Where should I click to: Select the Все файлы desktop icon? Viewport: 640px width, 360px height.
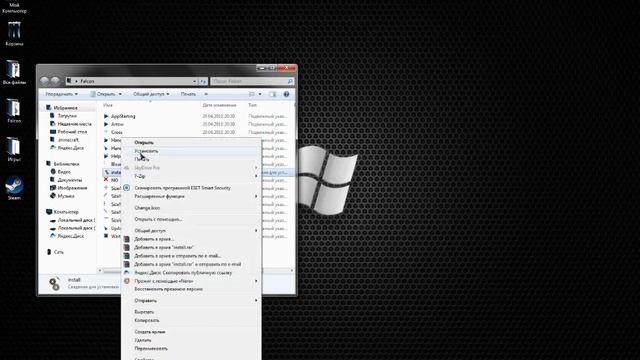(14, 72)
